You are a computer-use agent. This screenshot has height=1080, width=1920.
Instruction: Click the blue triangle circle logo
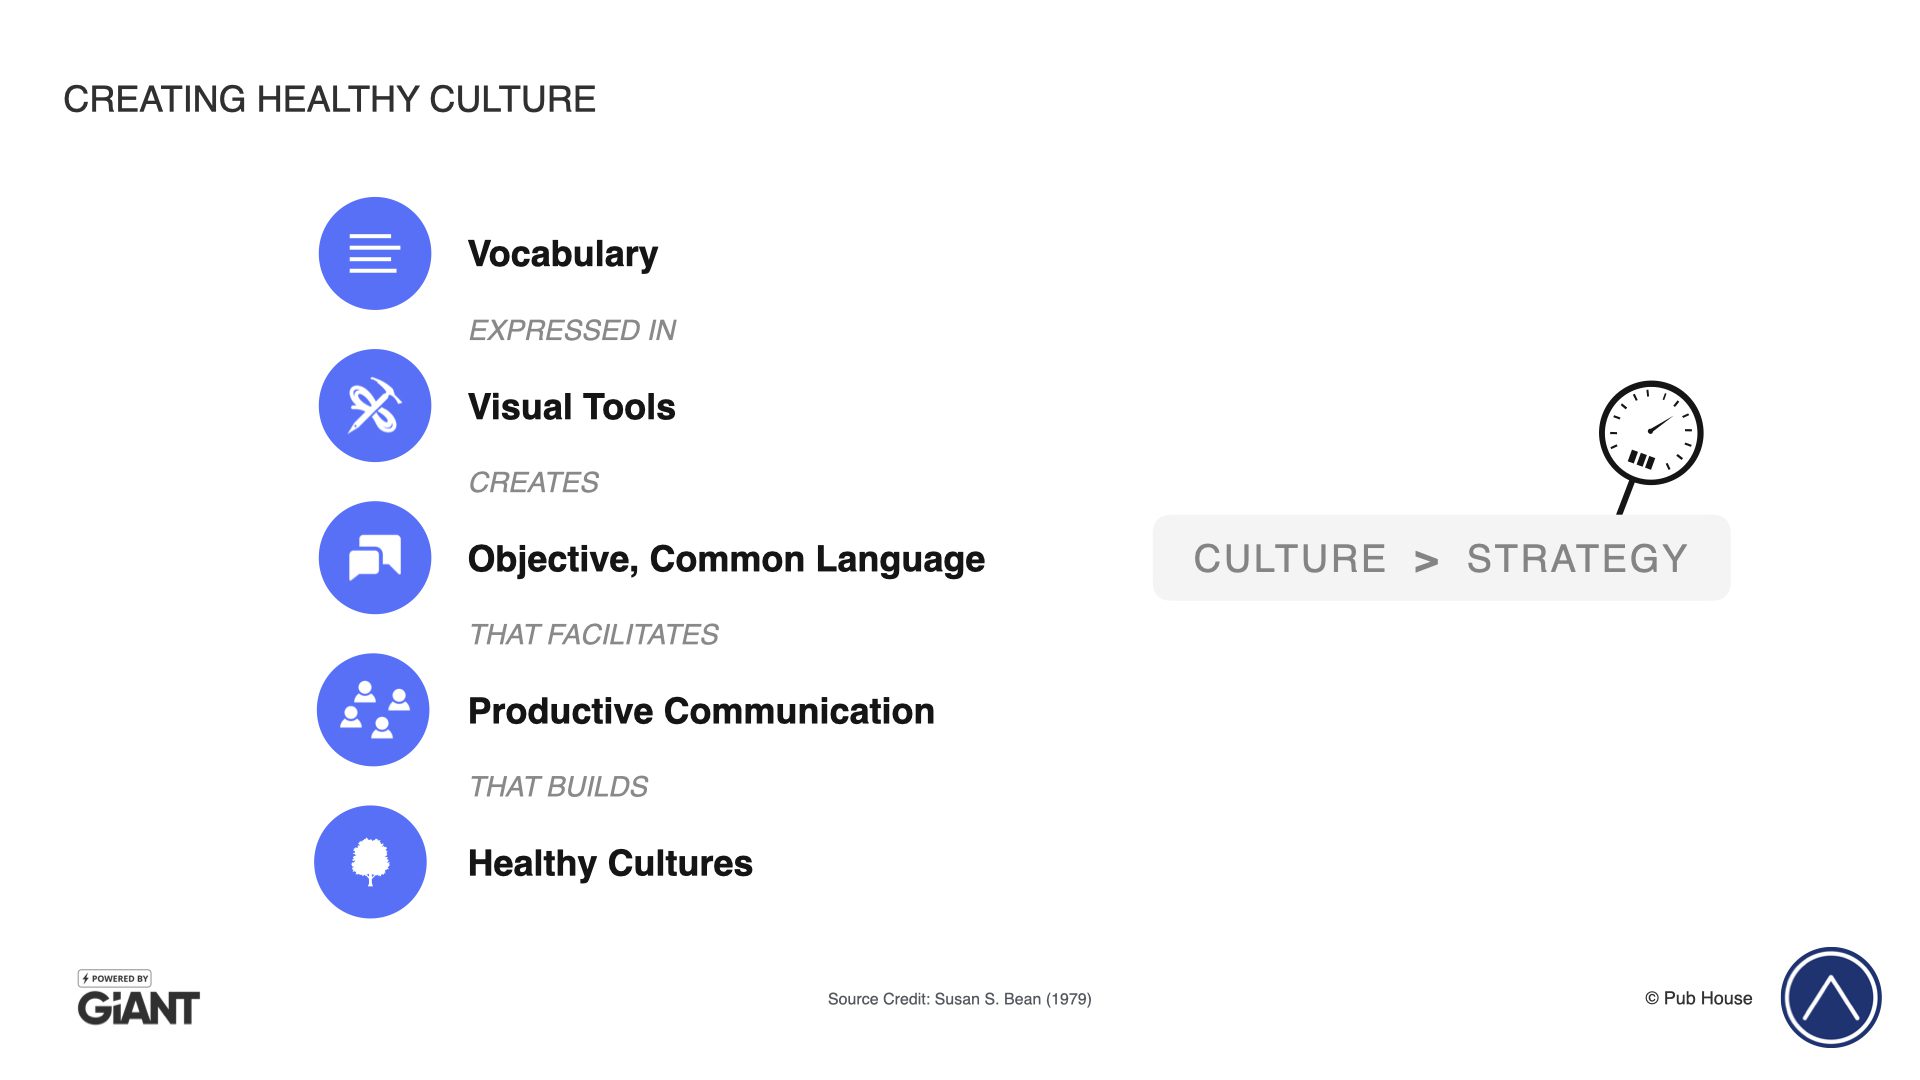(1830, 997)
